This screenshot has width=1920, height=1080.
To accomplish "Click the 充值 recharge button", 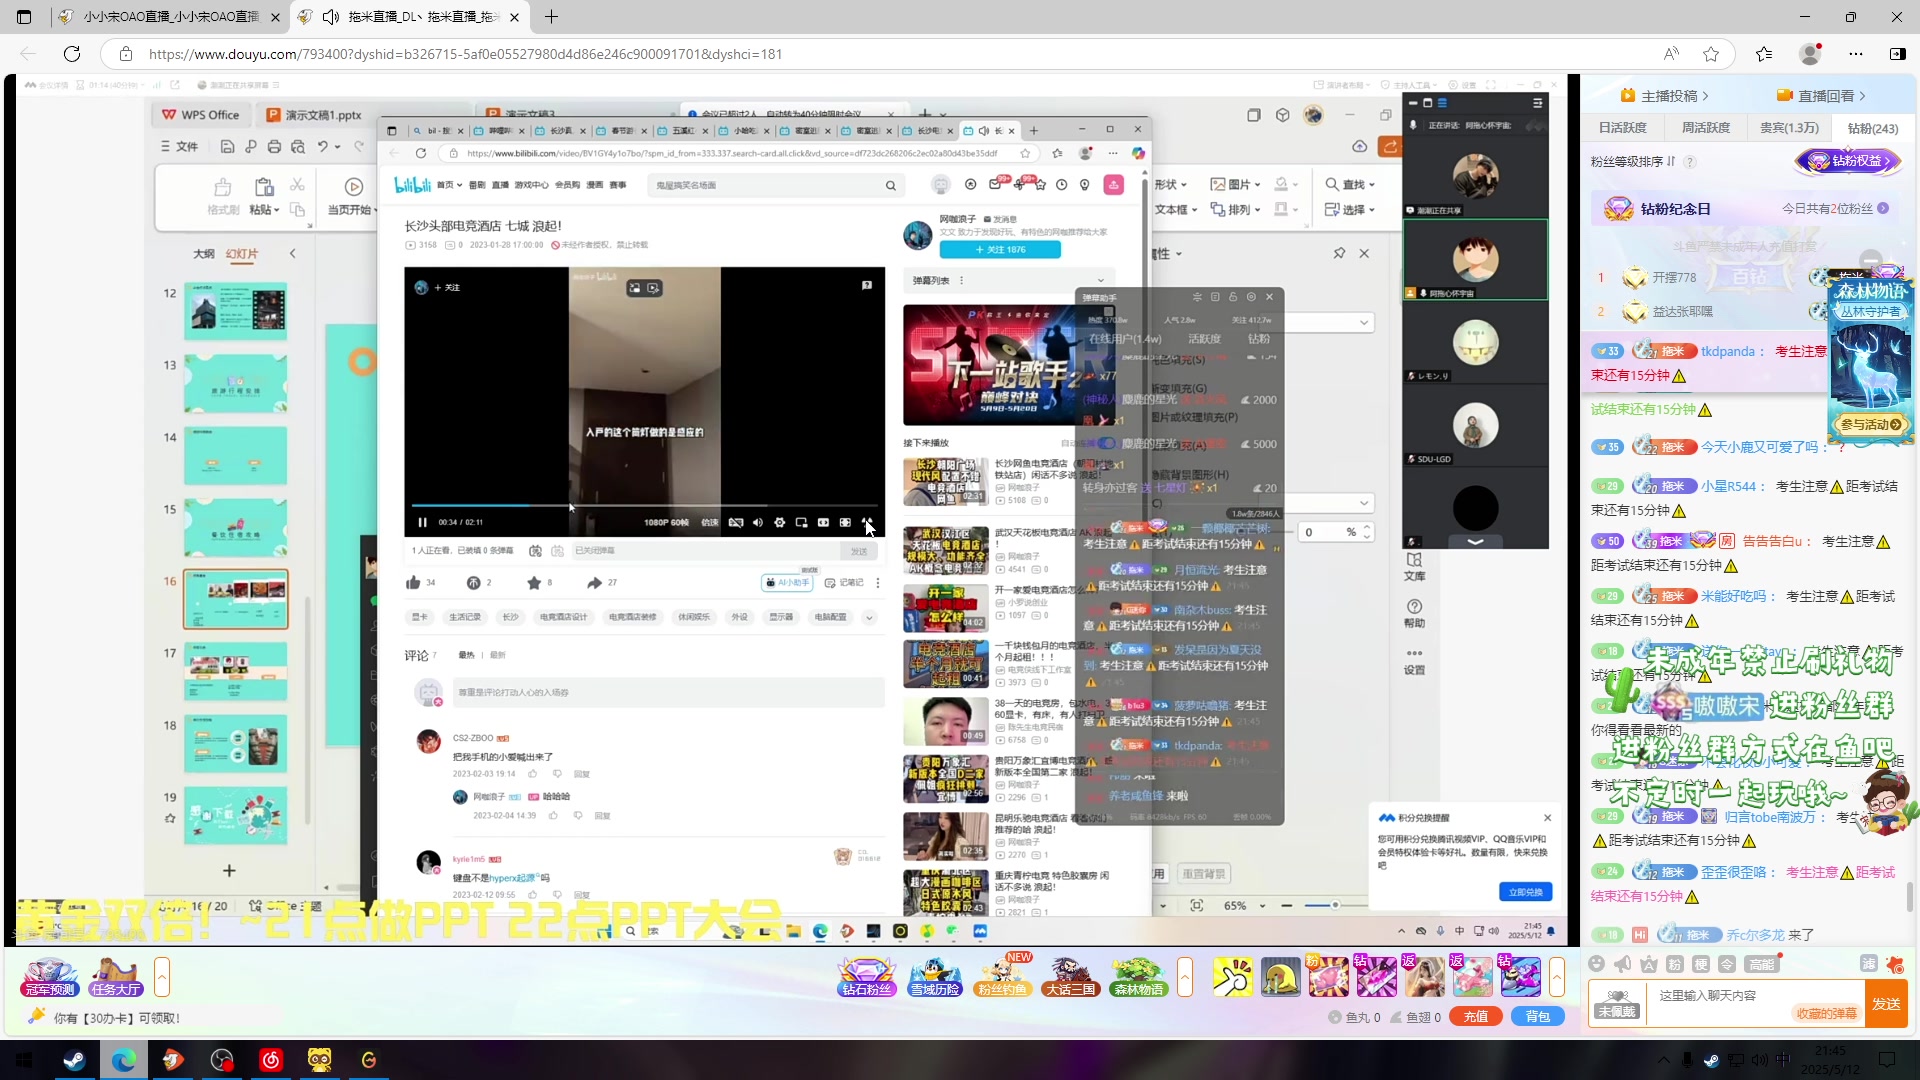I will (1475, 1017).
